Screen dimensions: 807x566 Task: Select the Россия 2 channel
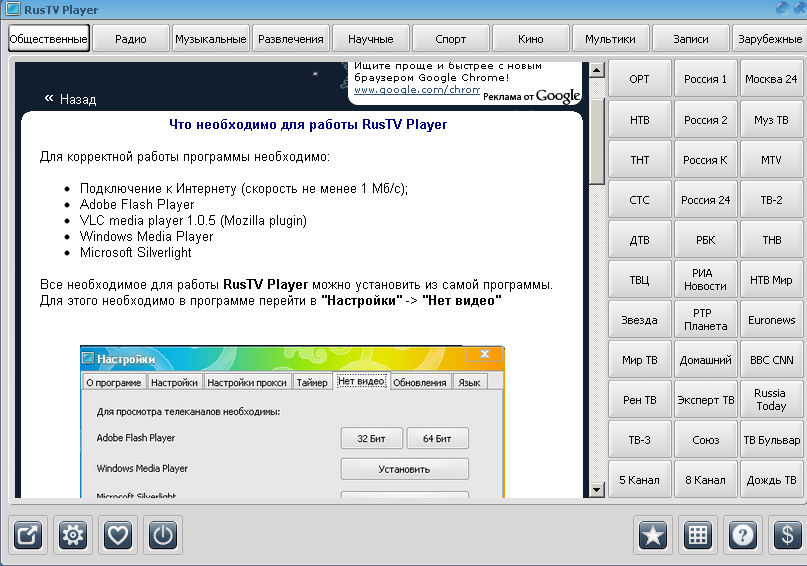click(706, 119)
